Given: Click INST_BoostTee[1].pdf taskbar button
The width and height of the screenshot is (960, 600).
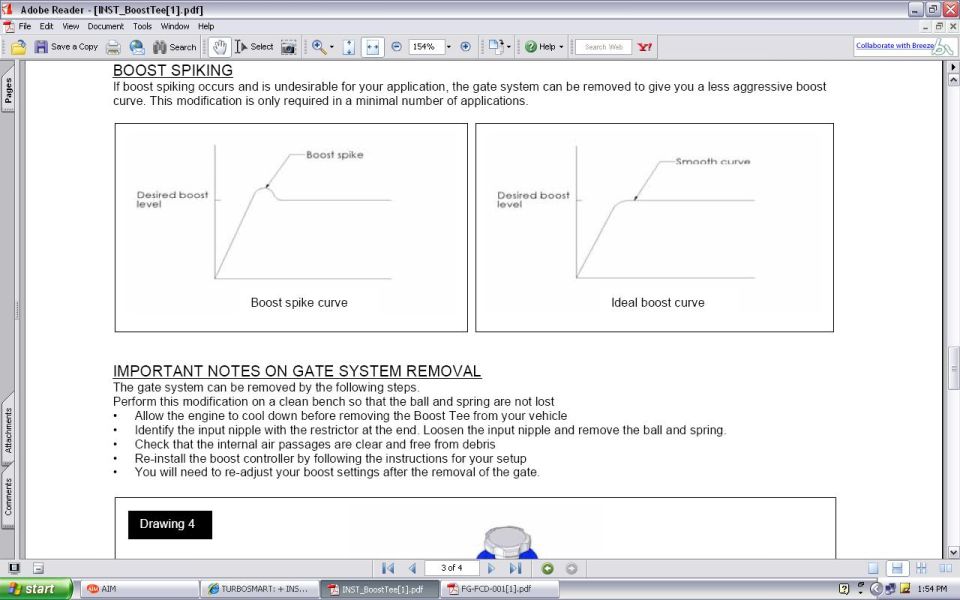Looking at the screenshot, I should click(x=380, y=589).
